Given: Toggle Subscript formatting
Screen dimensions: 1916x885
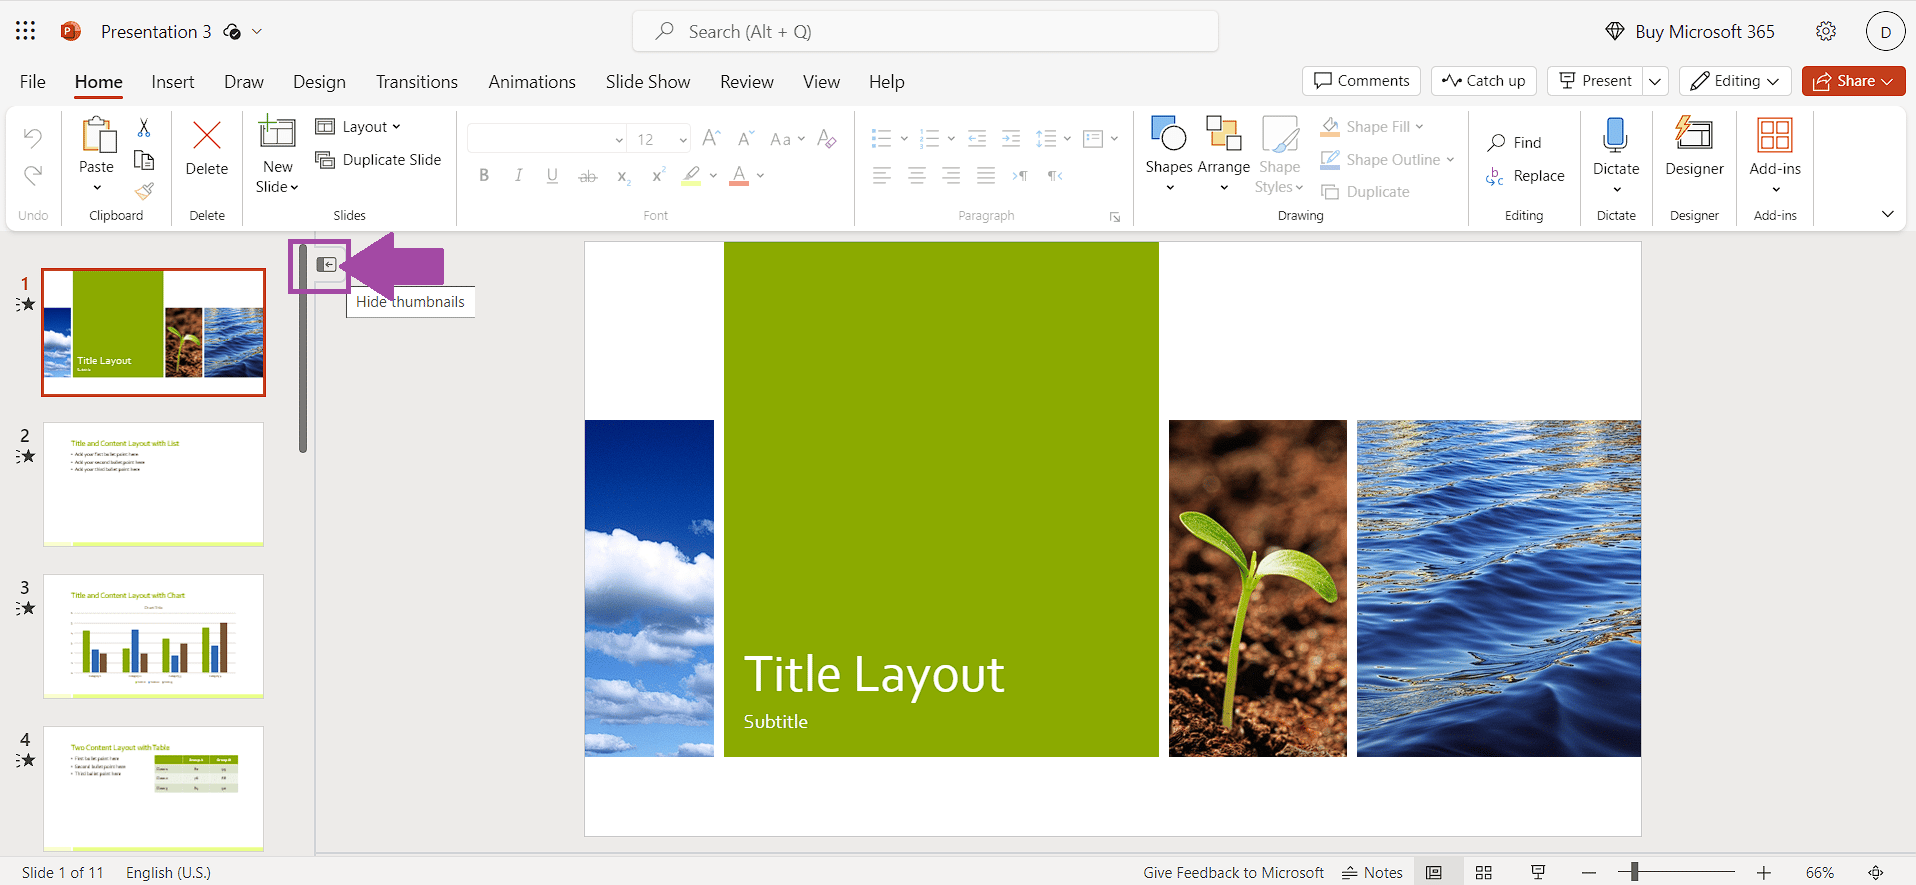Looking at the screenshot, I should click(623, 176).
